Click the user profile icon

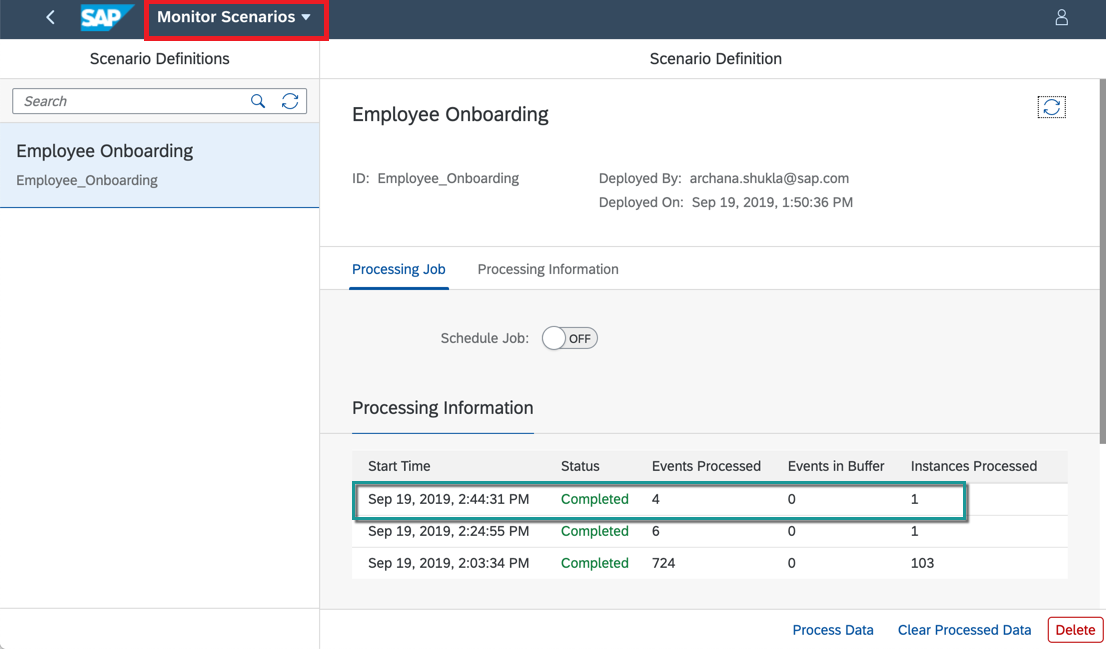1061,17
